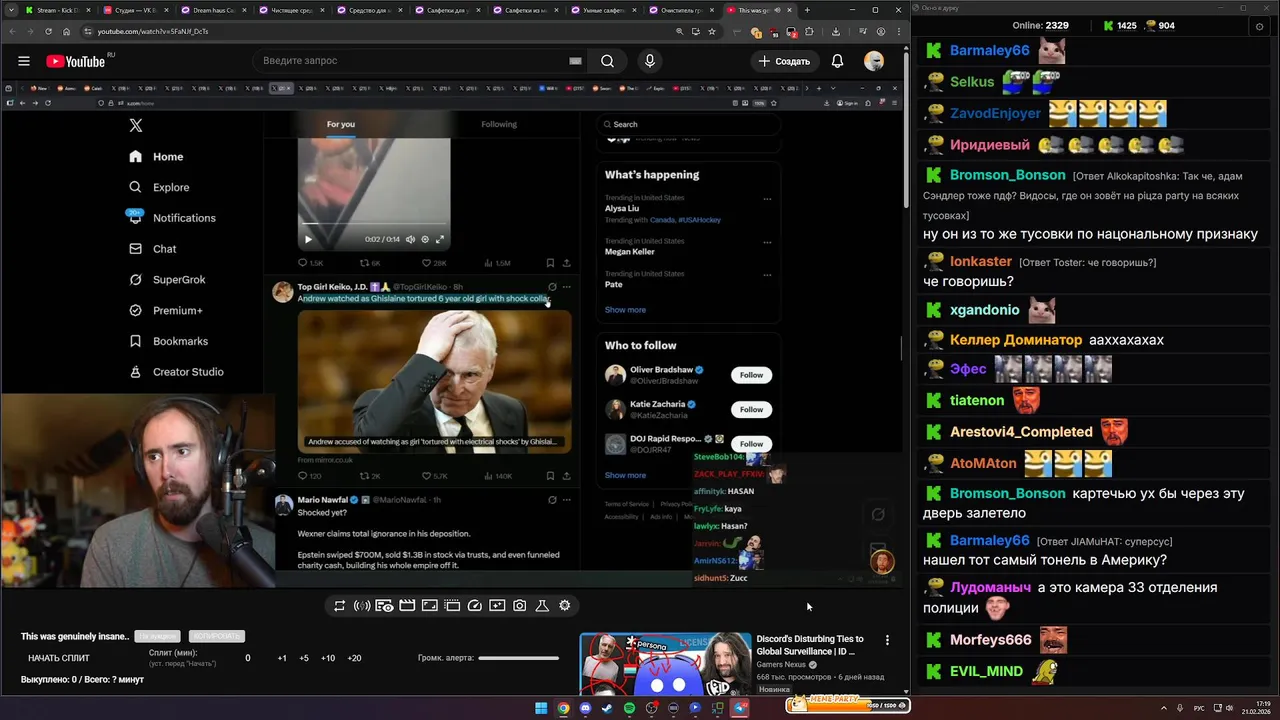Bookmark this page with the star

click(x=712, y=31)
